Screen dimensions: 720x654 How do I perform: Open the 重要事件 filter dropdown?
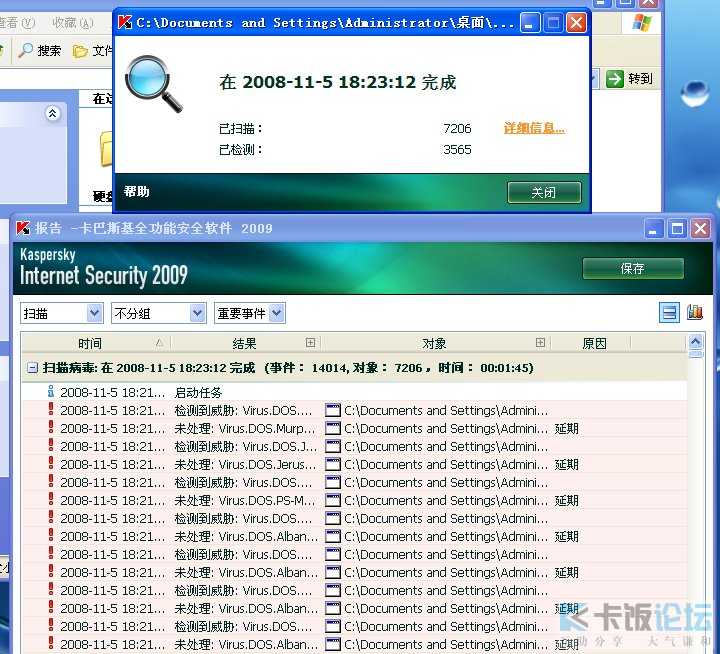coord(250,313)
